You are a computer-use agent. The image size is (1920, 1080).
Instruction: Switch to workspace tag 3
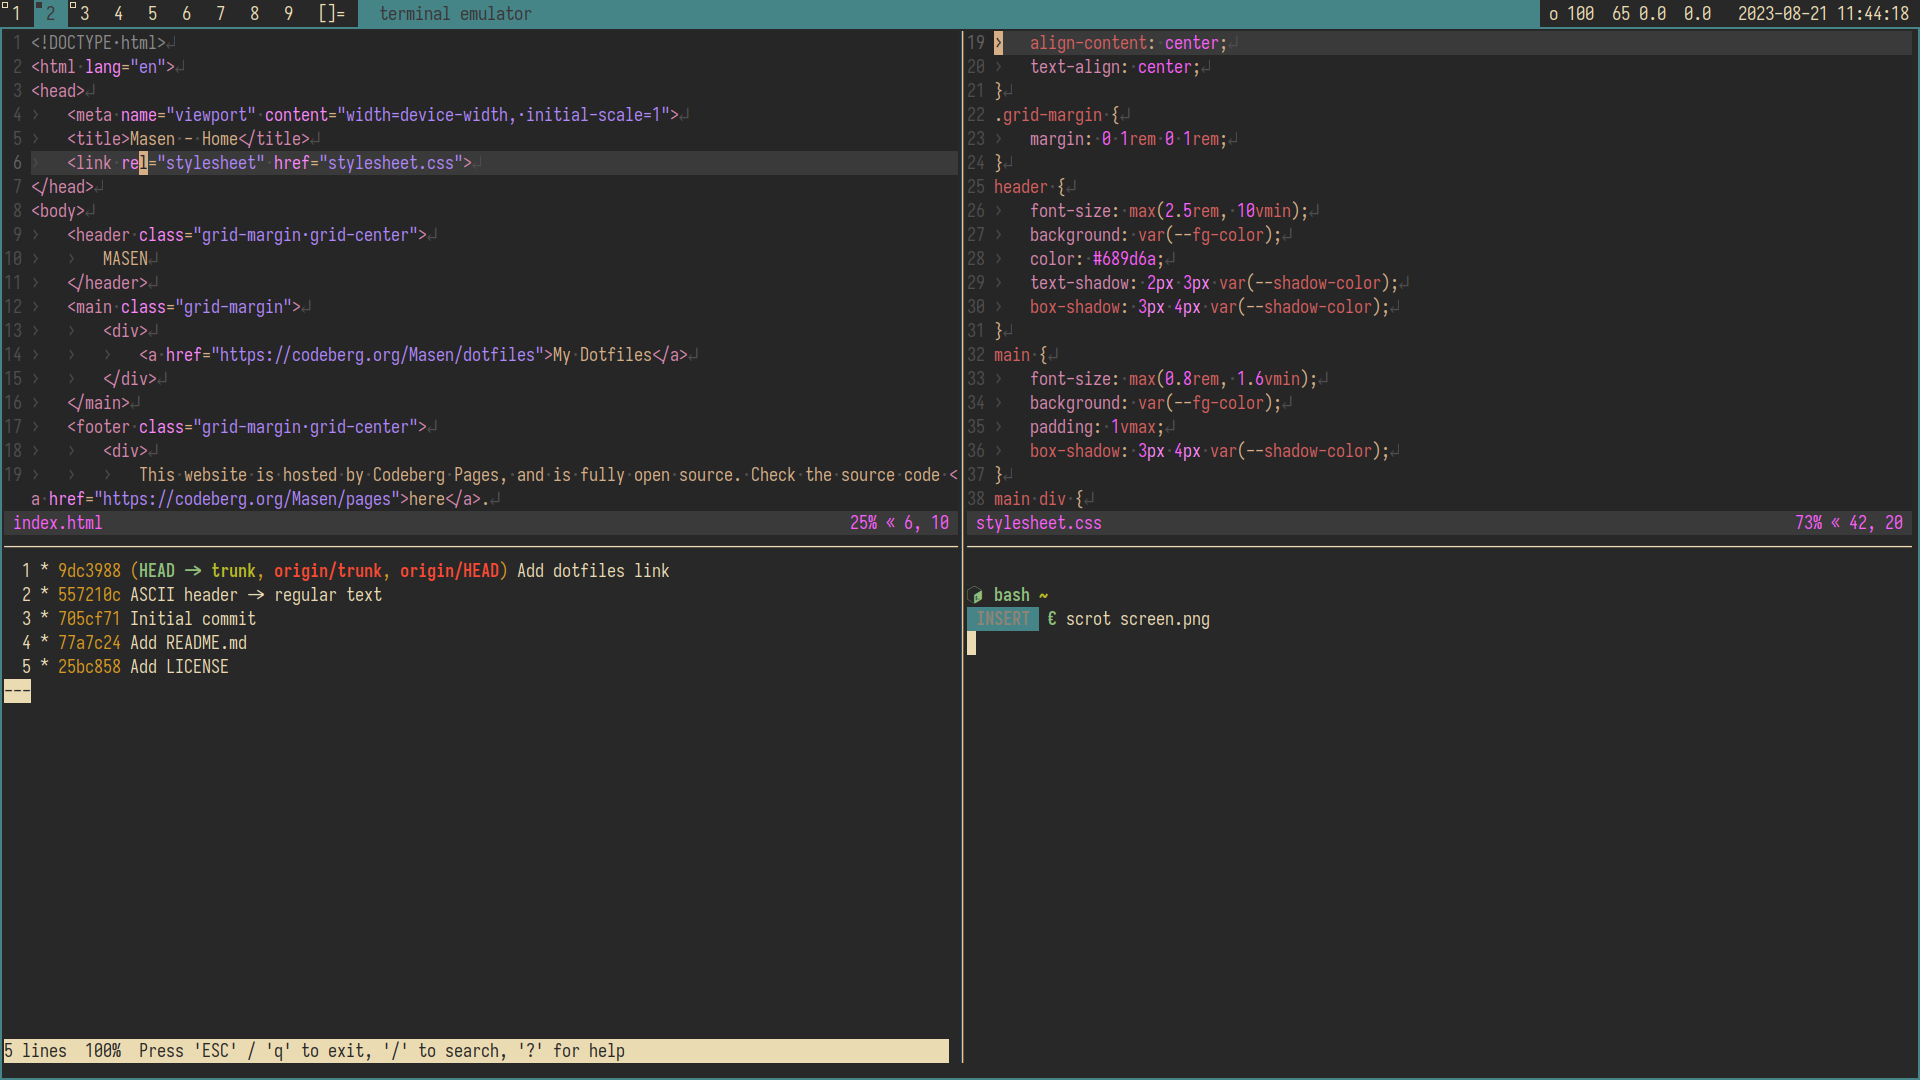click(x=84, y=14)
